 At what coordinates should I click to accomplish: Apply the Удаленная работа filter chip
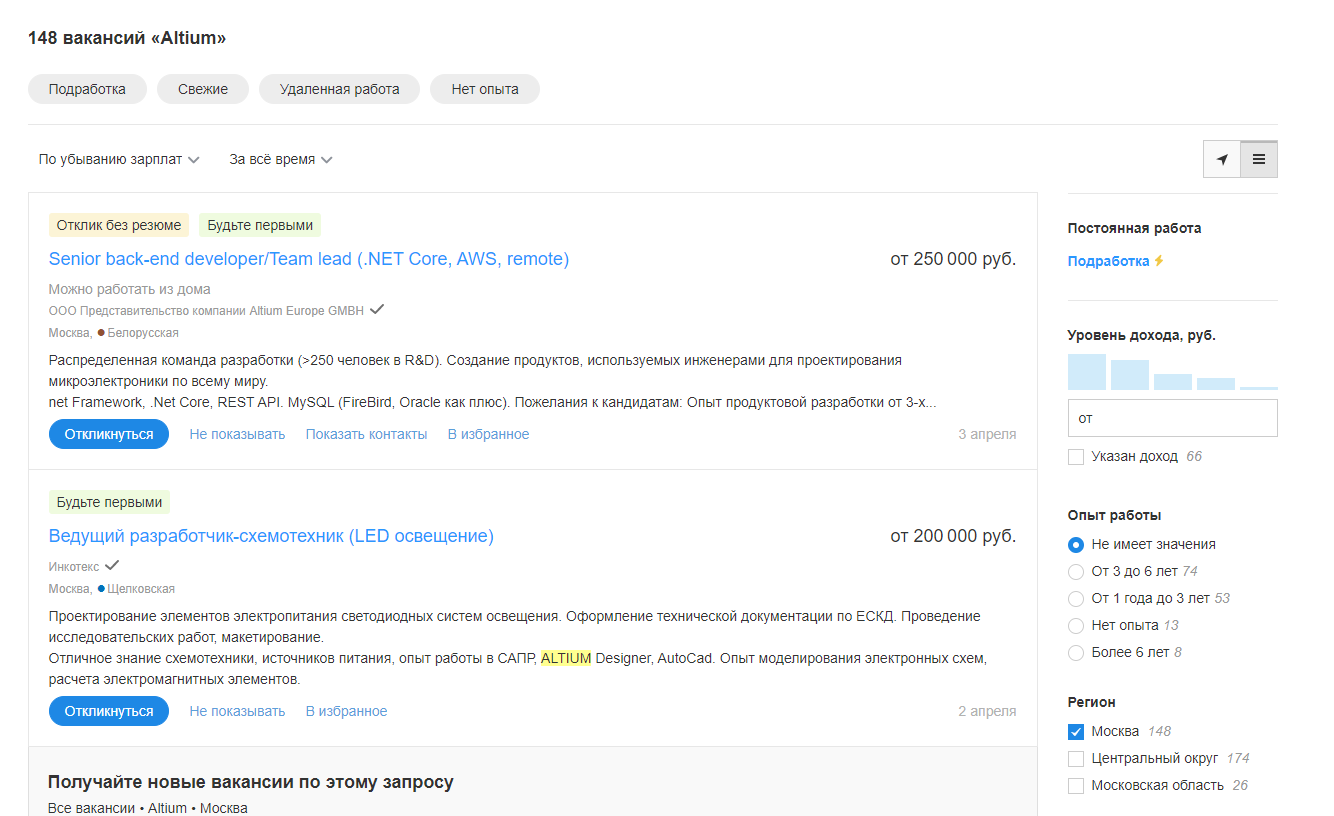click(x=340, y=89)
